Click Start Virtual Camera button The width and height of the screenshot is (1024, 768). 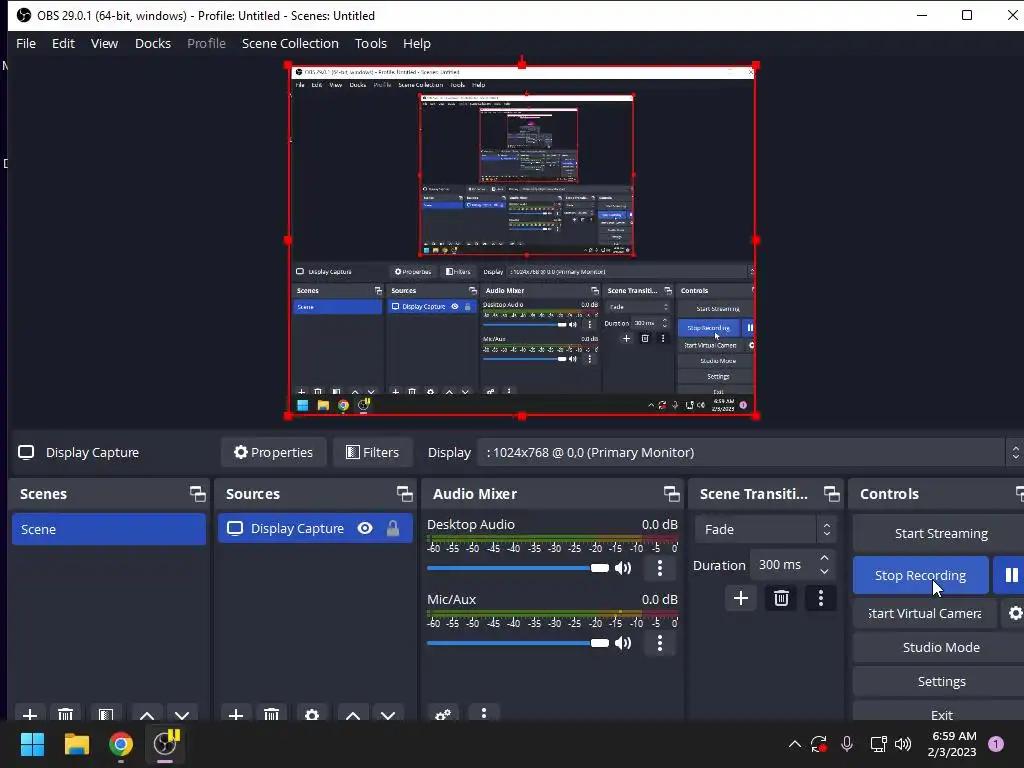[x=925, y=613]
